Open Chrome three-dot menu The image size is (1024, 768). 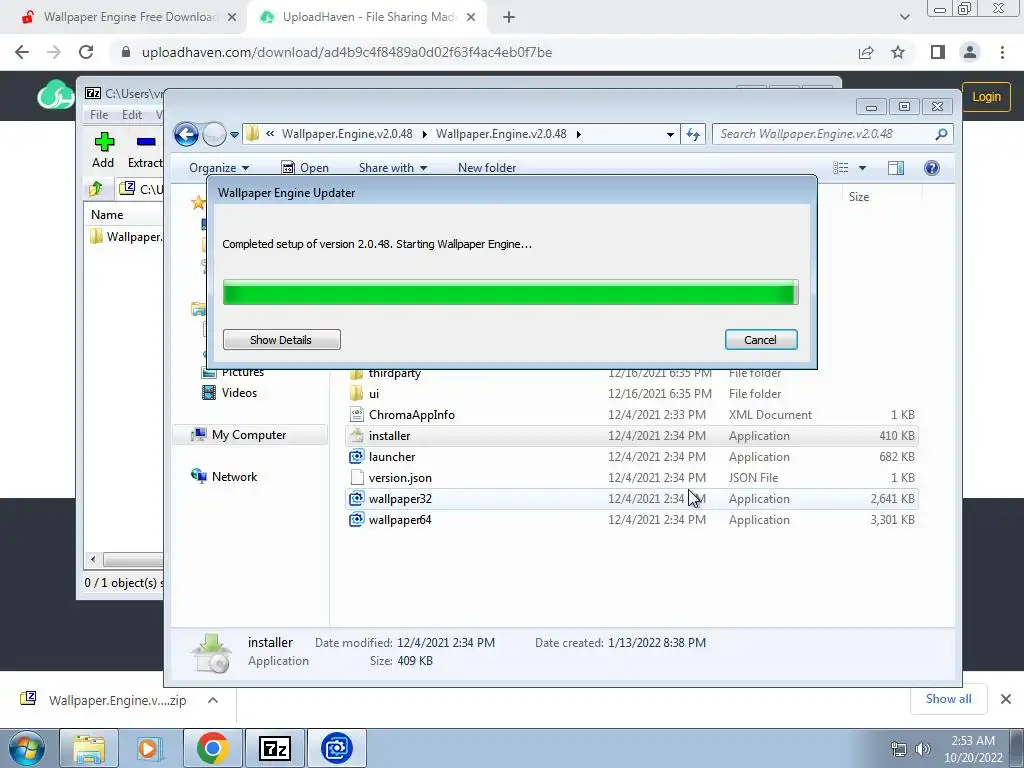tap(1002, 52)
